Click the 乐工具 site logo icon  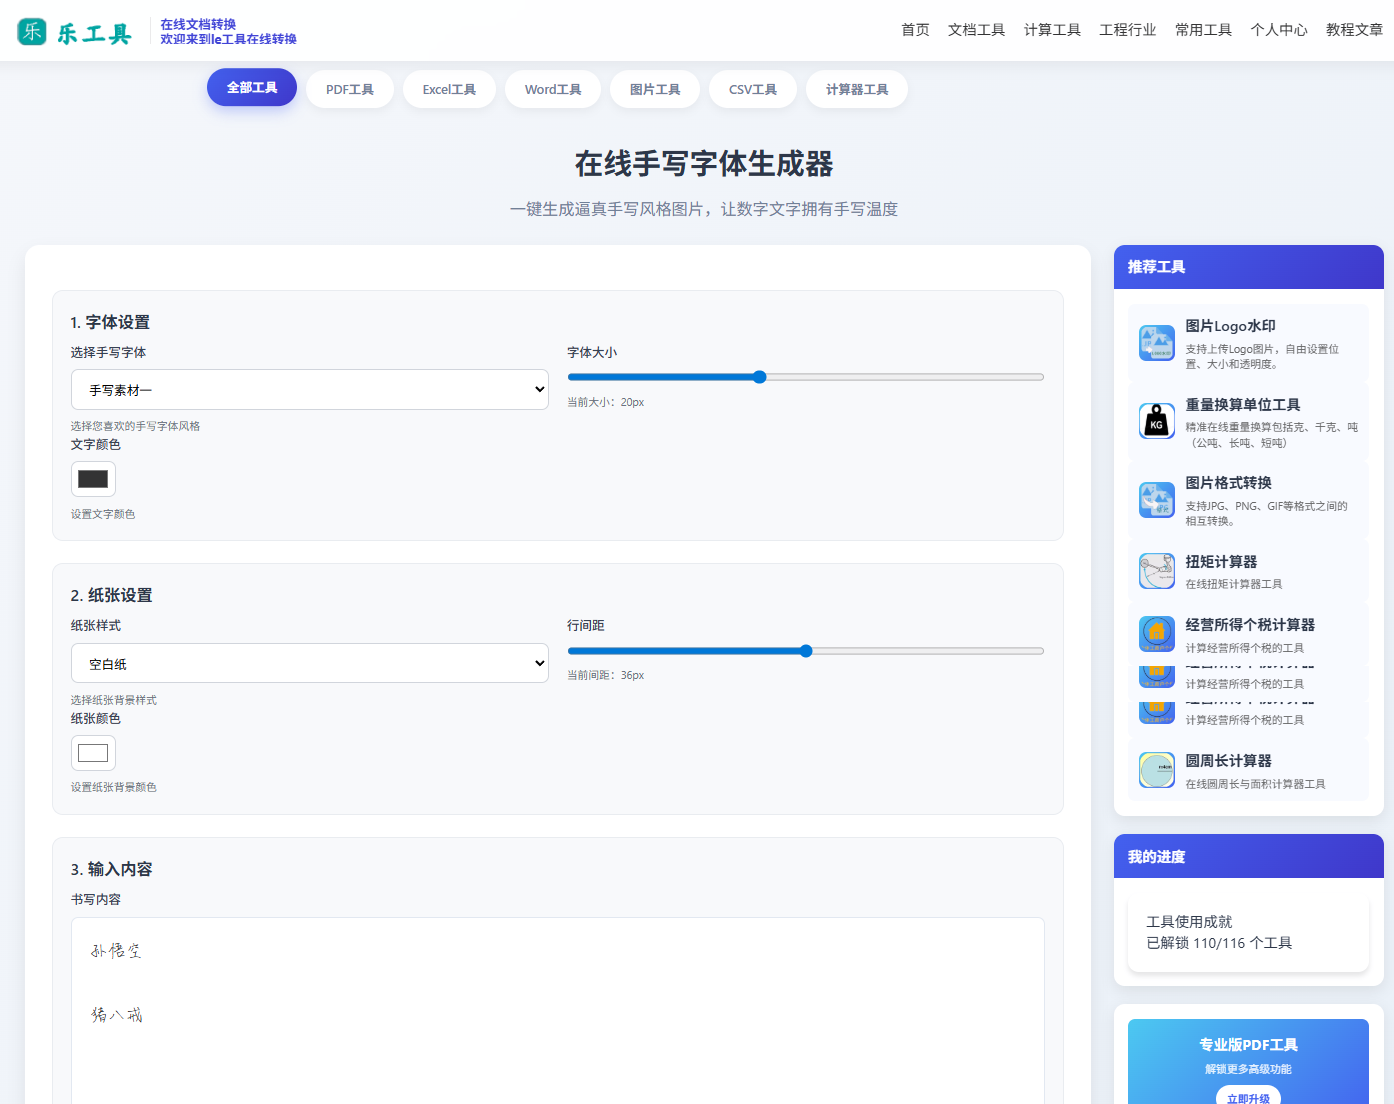click(32, 31)
